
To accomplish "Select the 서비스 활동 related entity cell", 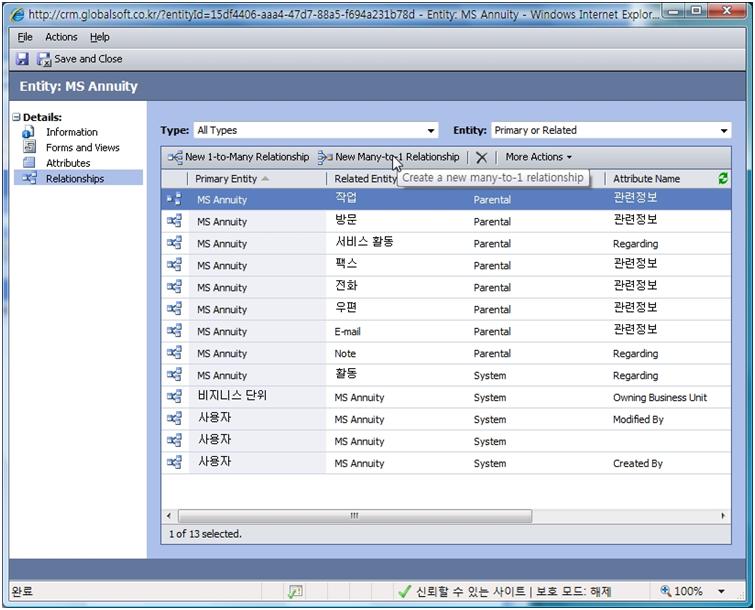I will click(364, 242).
